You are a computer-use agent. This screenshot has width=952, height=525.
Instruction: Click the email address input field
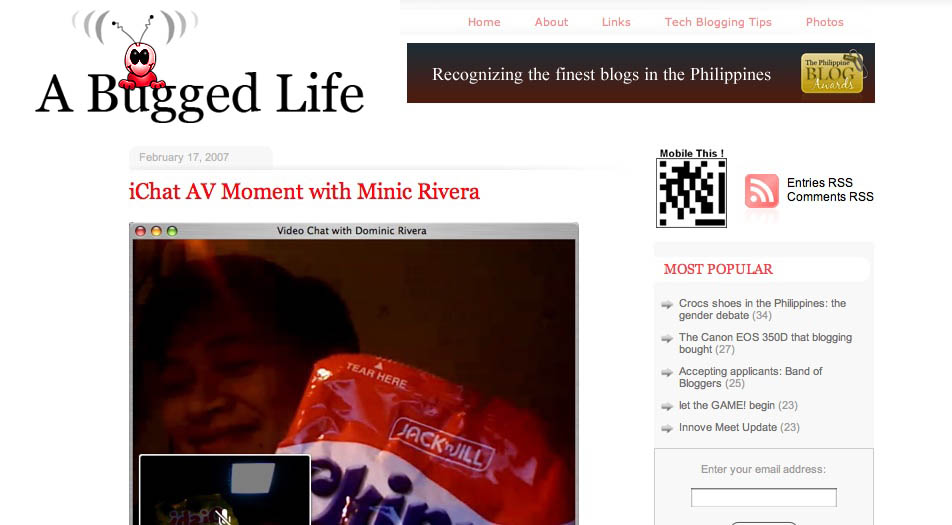pos(764,497)
